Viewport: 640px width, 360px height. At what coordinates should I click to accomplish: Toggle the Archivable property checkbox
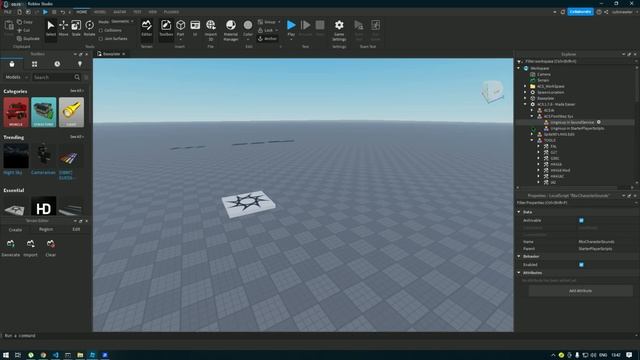point(581,220)
